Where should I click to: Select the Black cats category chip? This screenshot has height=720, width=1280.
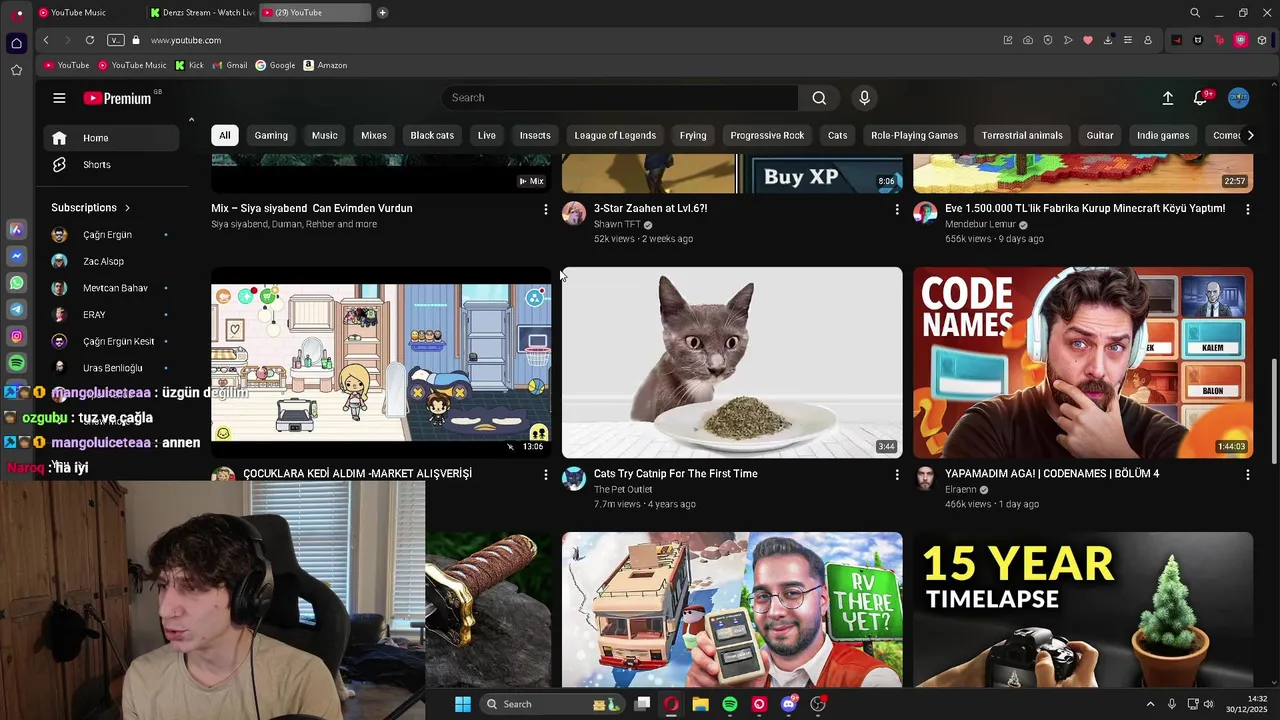(432, 136)
